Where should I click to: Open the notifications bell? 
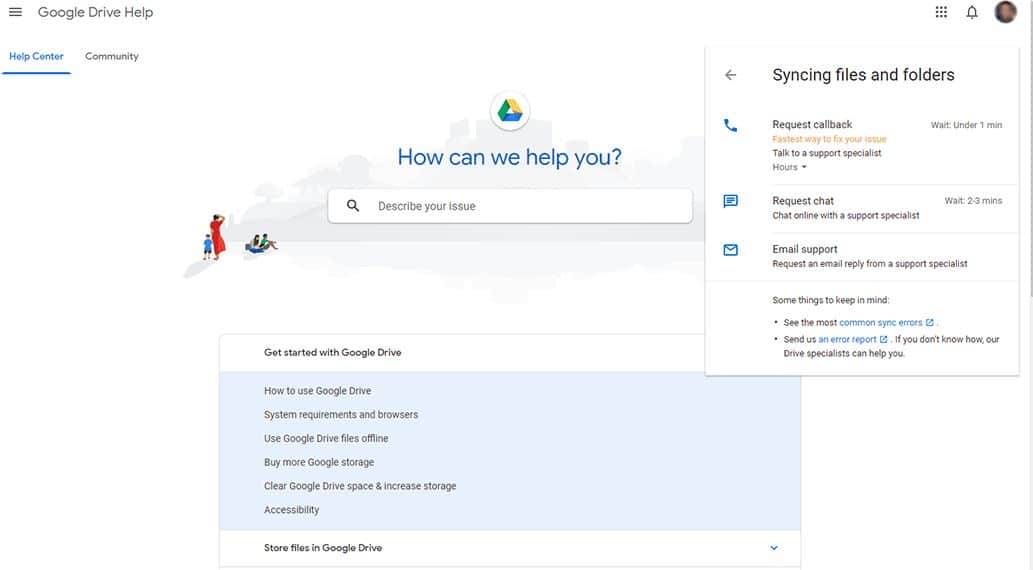pos(972,12)
